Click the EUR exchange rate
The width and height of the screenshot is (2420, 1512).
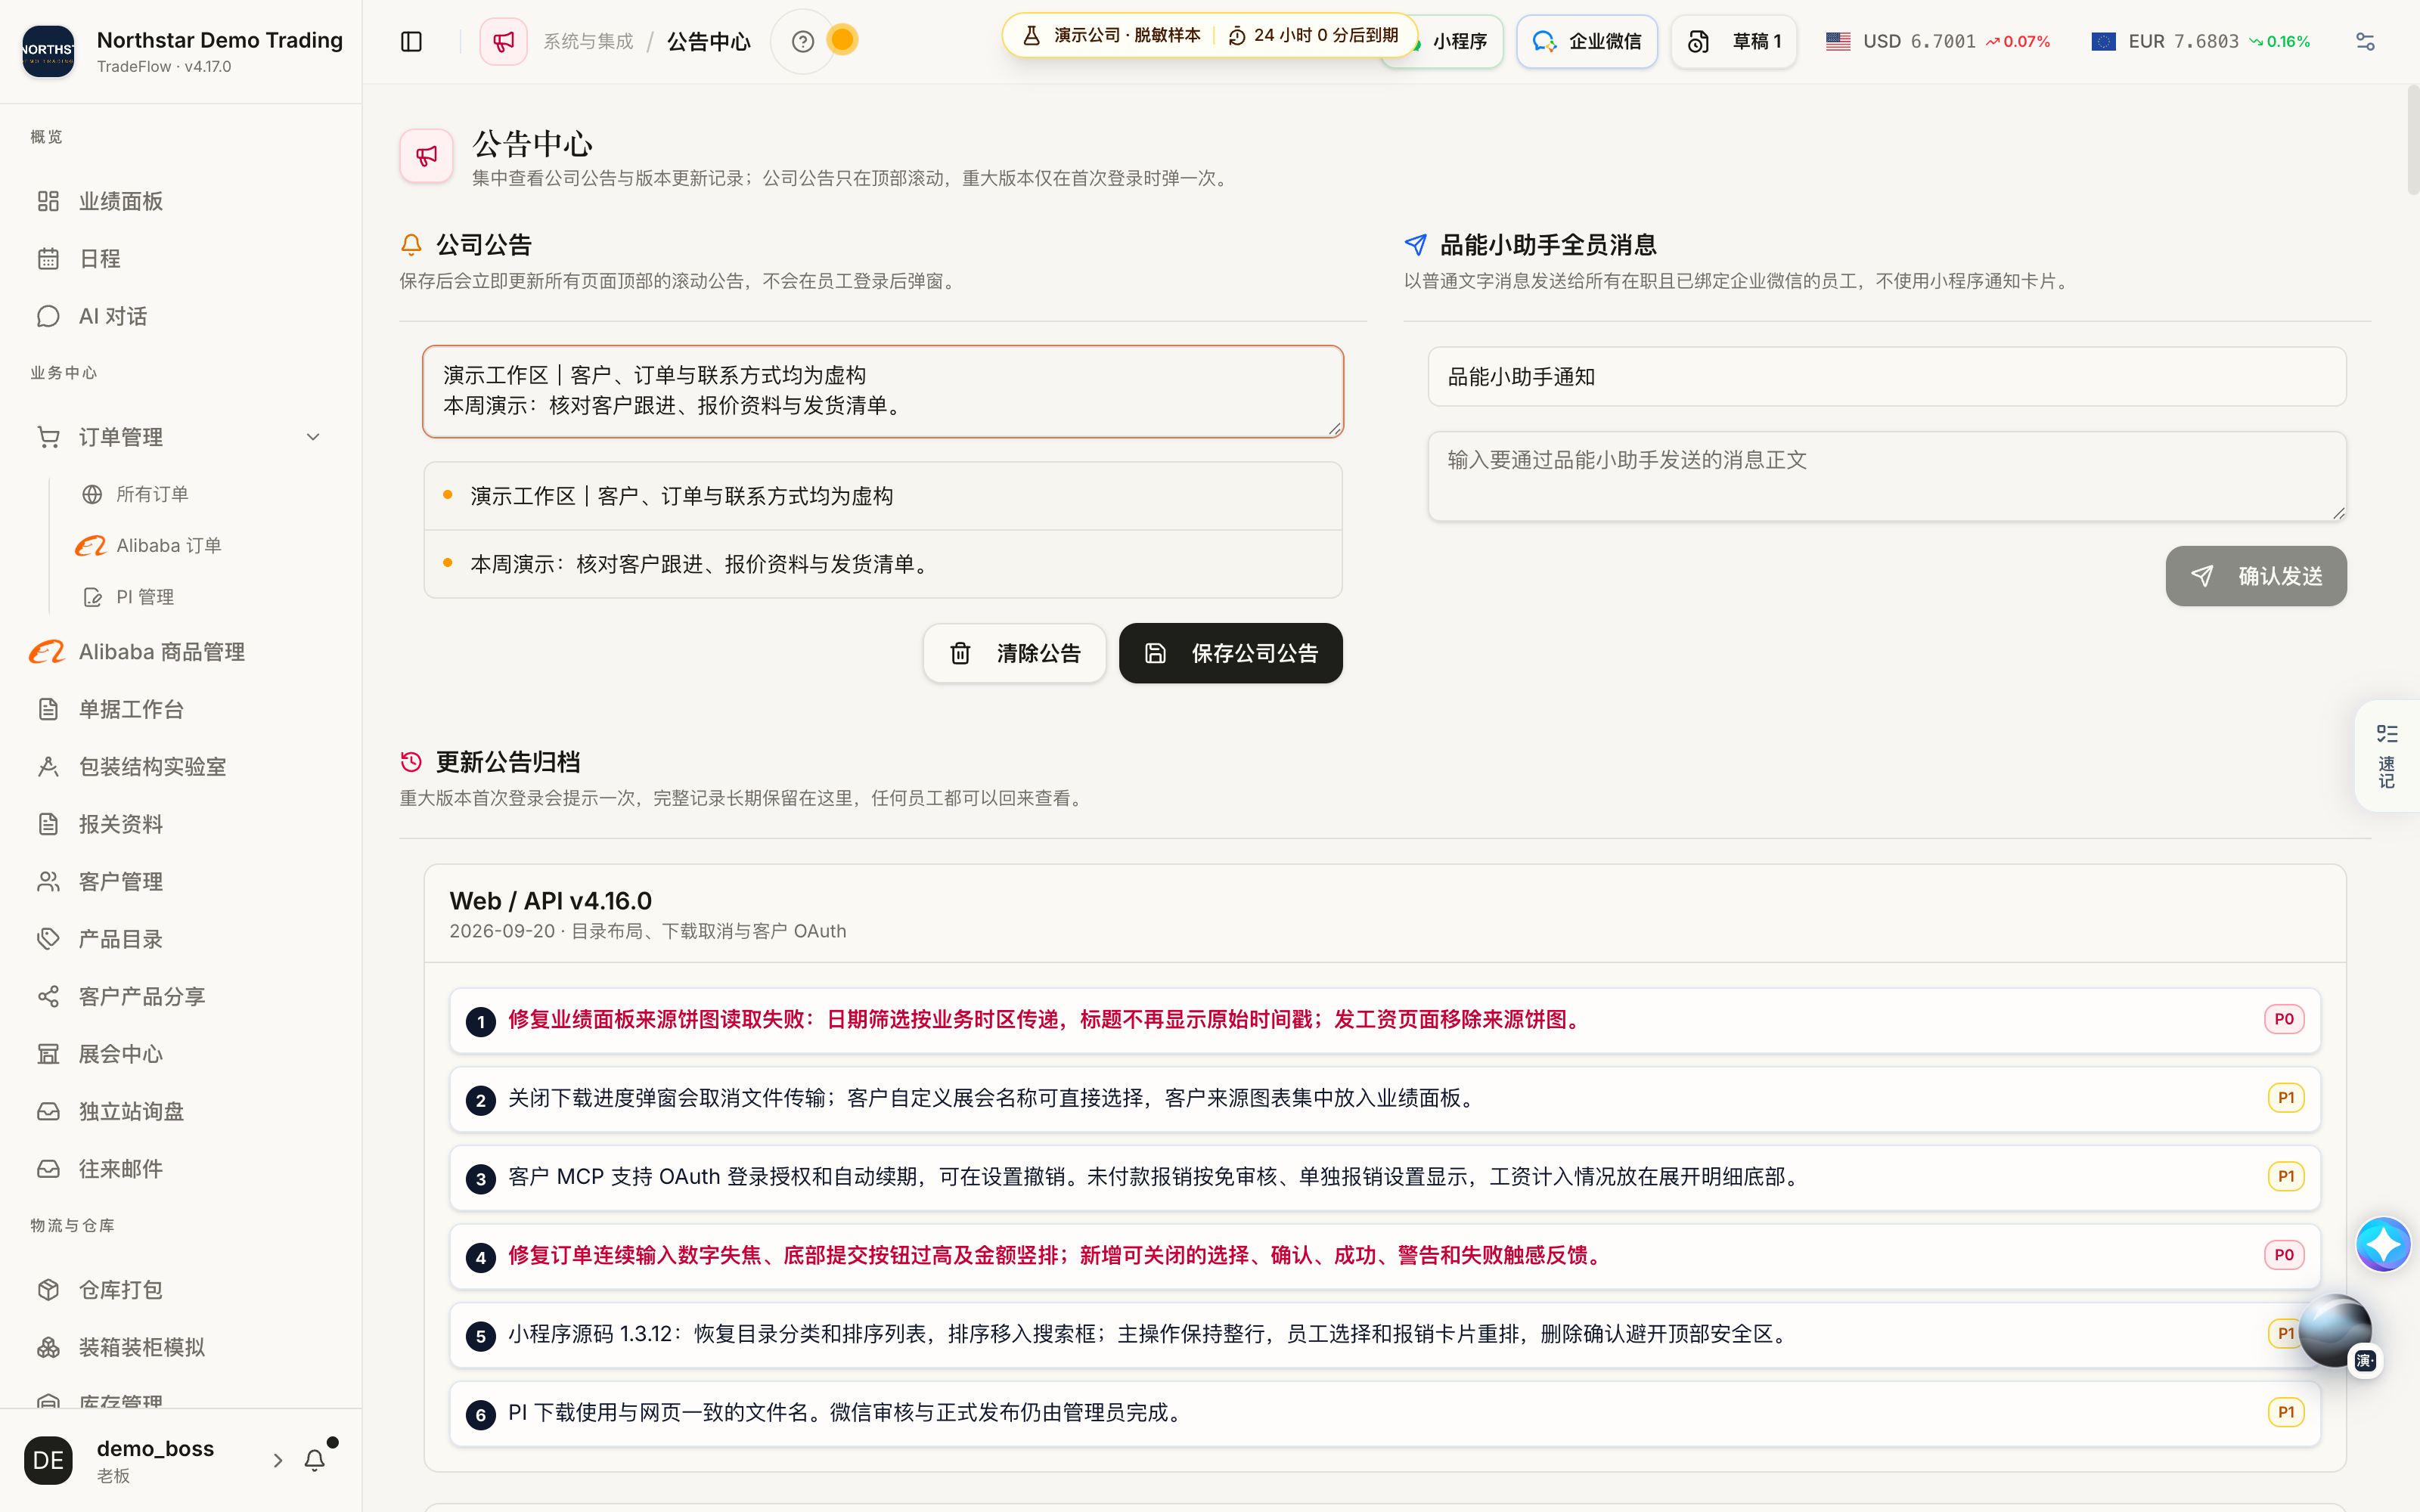click(2200, 41)
